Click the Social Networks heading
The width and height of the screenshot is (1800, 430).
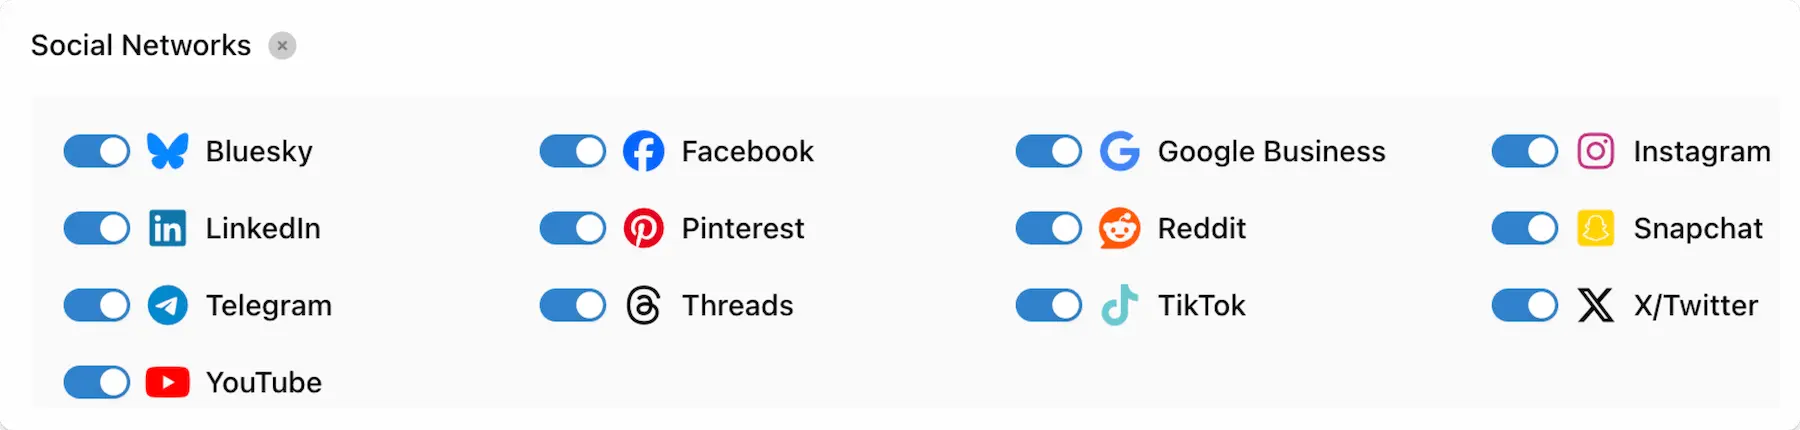click(141, 46)
